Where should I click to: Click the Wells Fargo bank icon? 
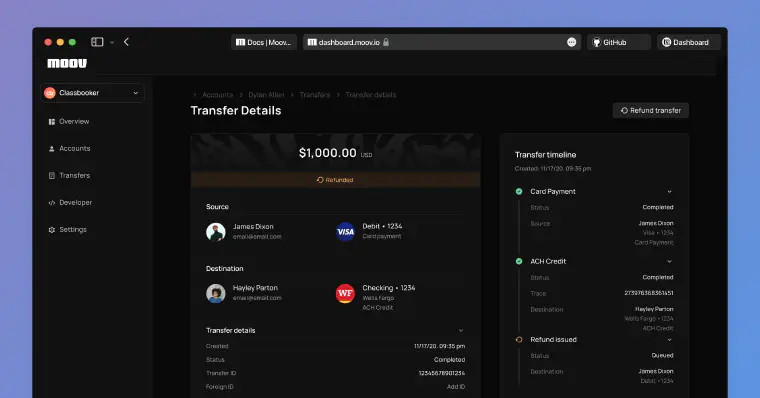point(345,293)
